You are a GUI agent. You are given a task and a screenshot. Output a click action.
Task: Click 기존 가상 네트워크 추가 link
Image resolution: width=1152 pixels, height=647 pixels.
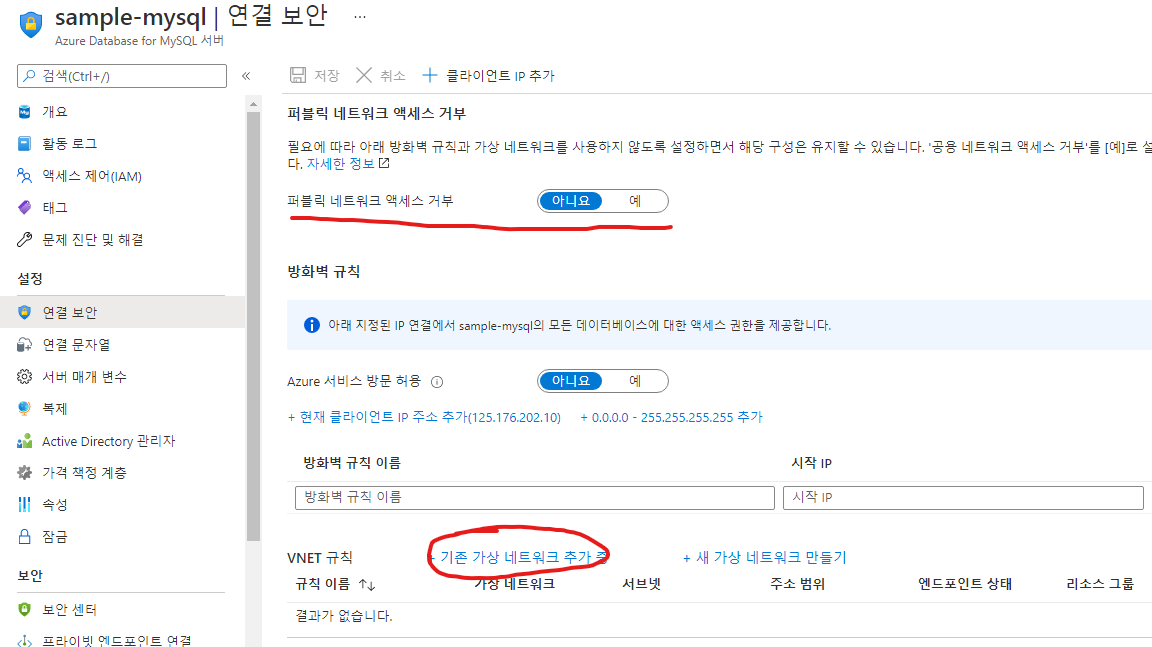(519, 557)
